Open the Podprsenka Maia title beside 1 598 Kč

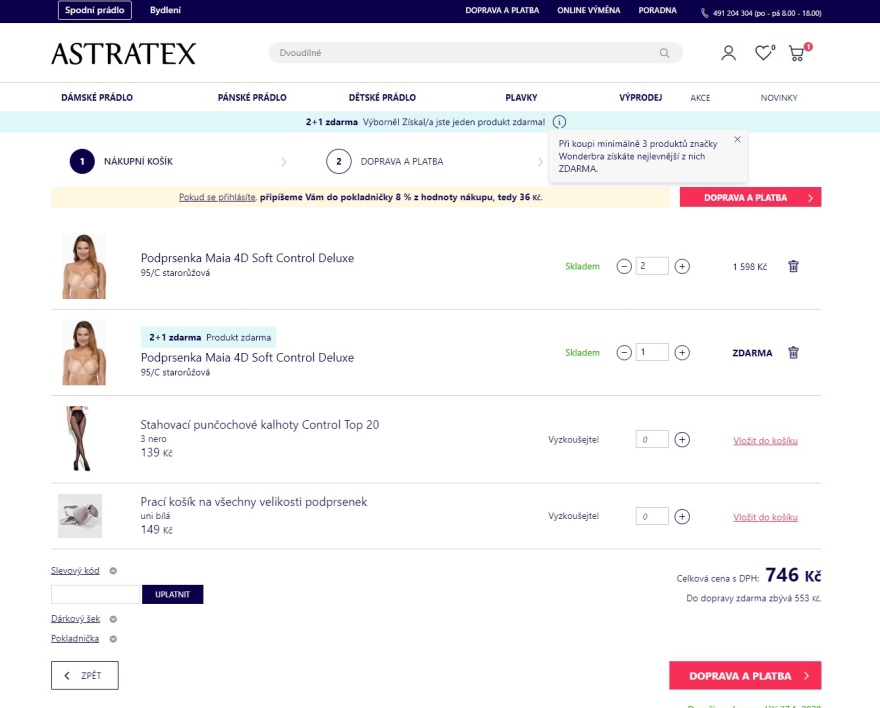tap(247, 258)
